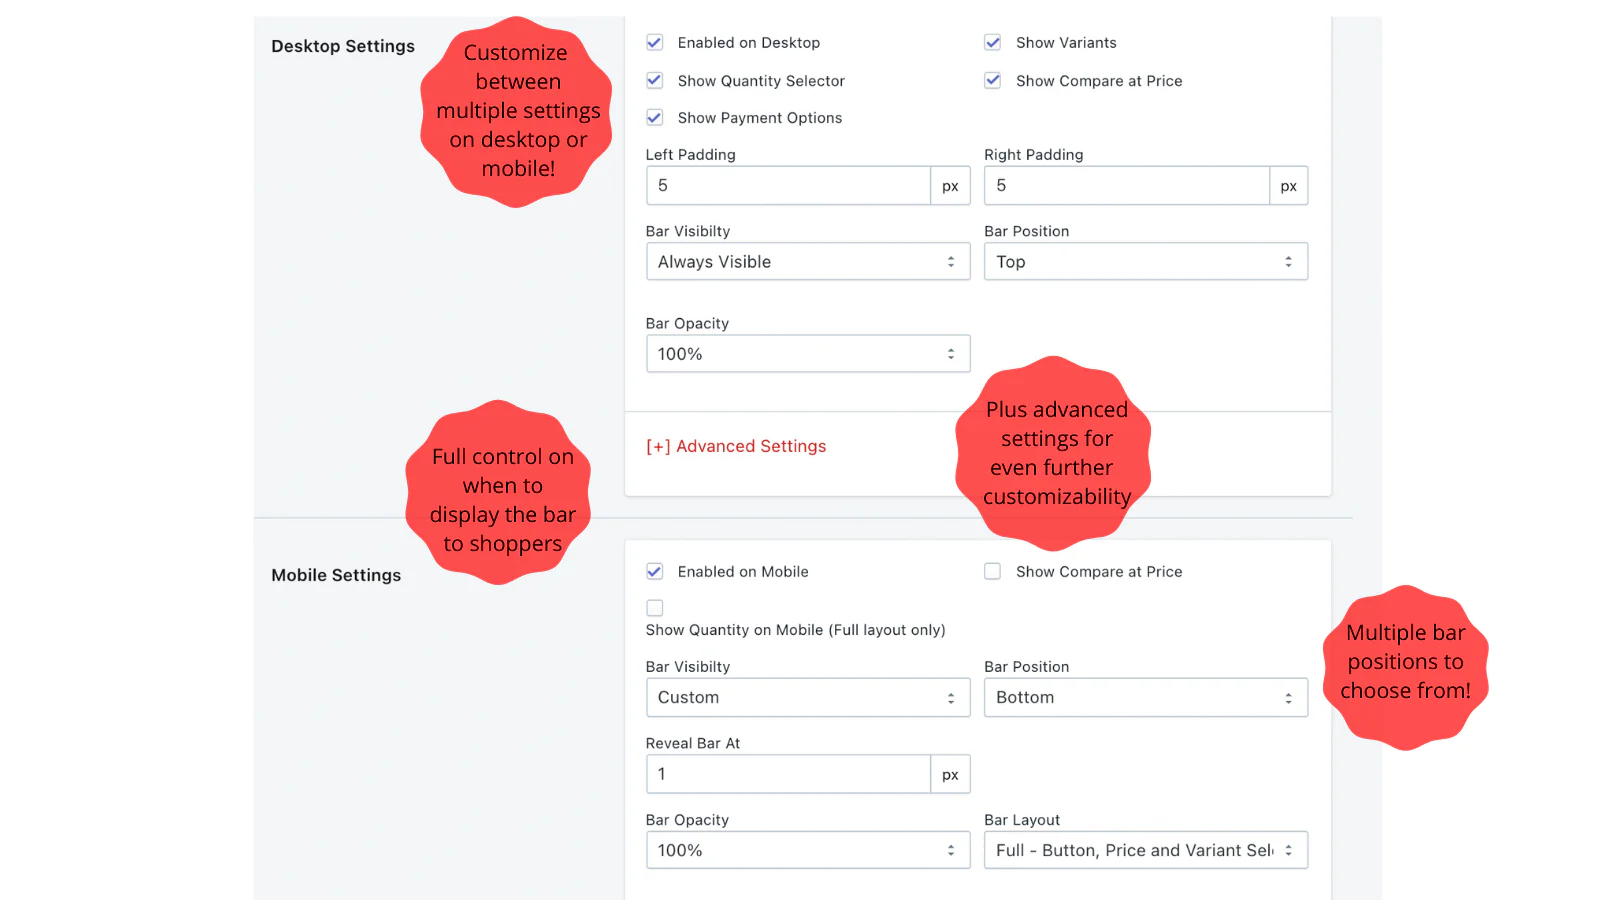Toggle Show Quantity Selector checkbox
The image size is (1600, 900).
pos(655,80)
